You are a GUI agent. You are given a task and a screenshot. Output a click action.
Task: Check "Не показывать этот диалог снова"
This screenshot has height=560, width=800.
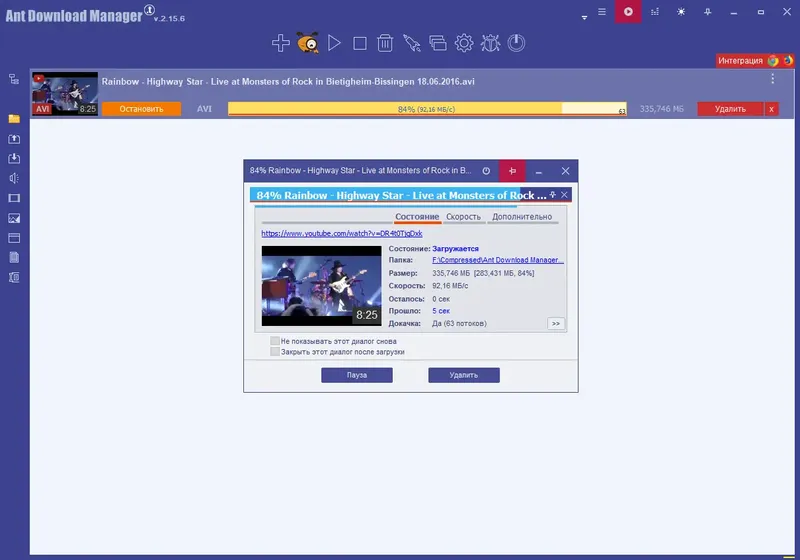[275, 341]
